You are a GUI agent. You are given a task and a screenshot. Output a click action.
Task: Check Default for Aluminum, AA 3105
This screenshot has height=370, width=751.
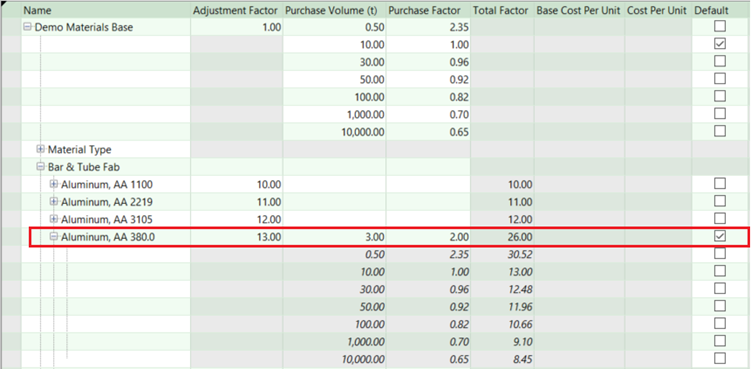tap(720, 218)
